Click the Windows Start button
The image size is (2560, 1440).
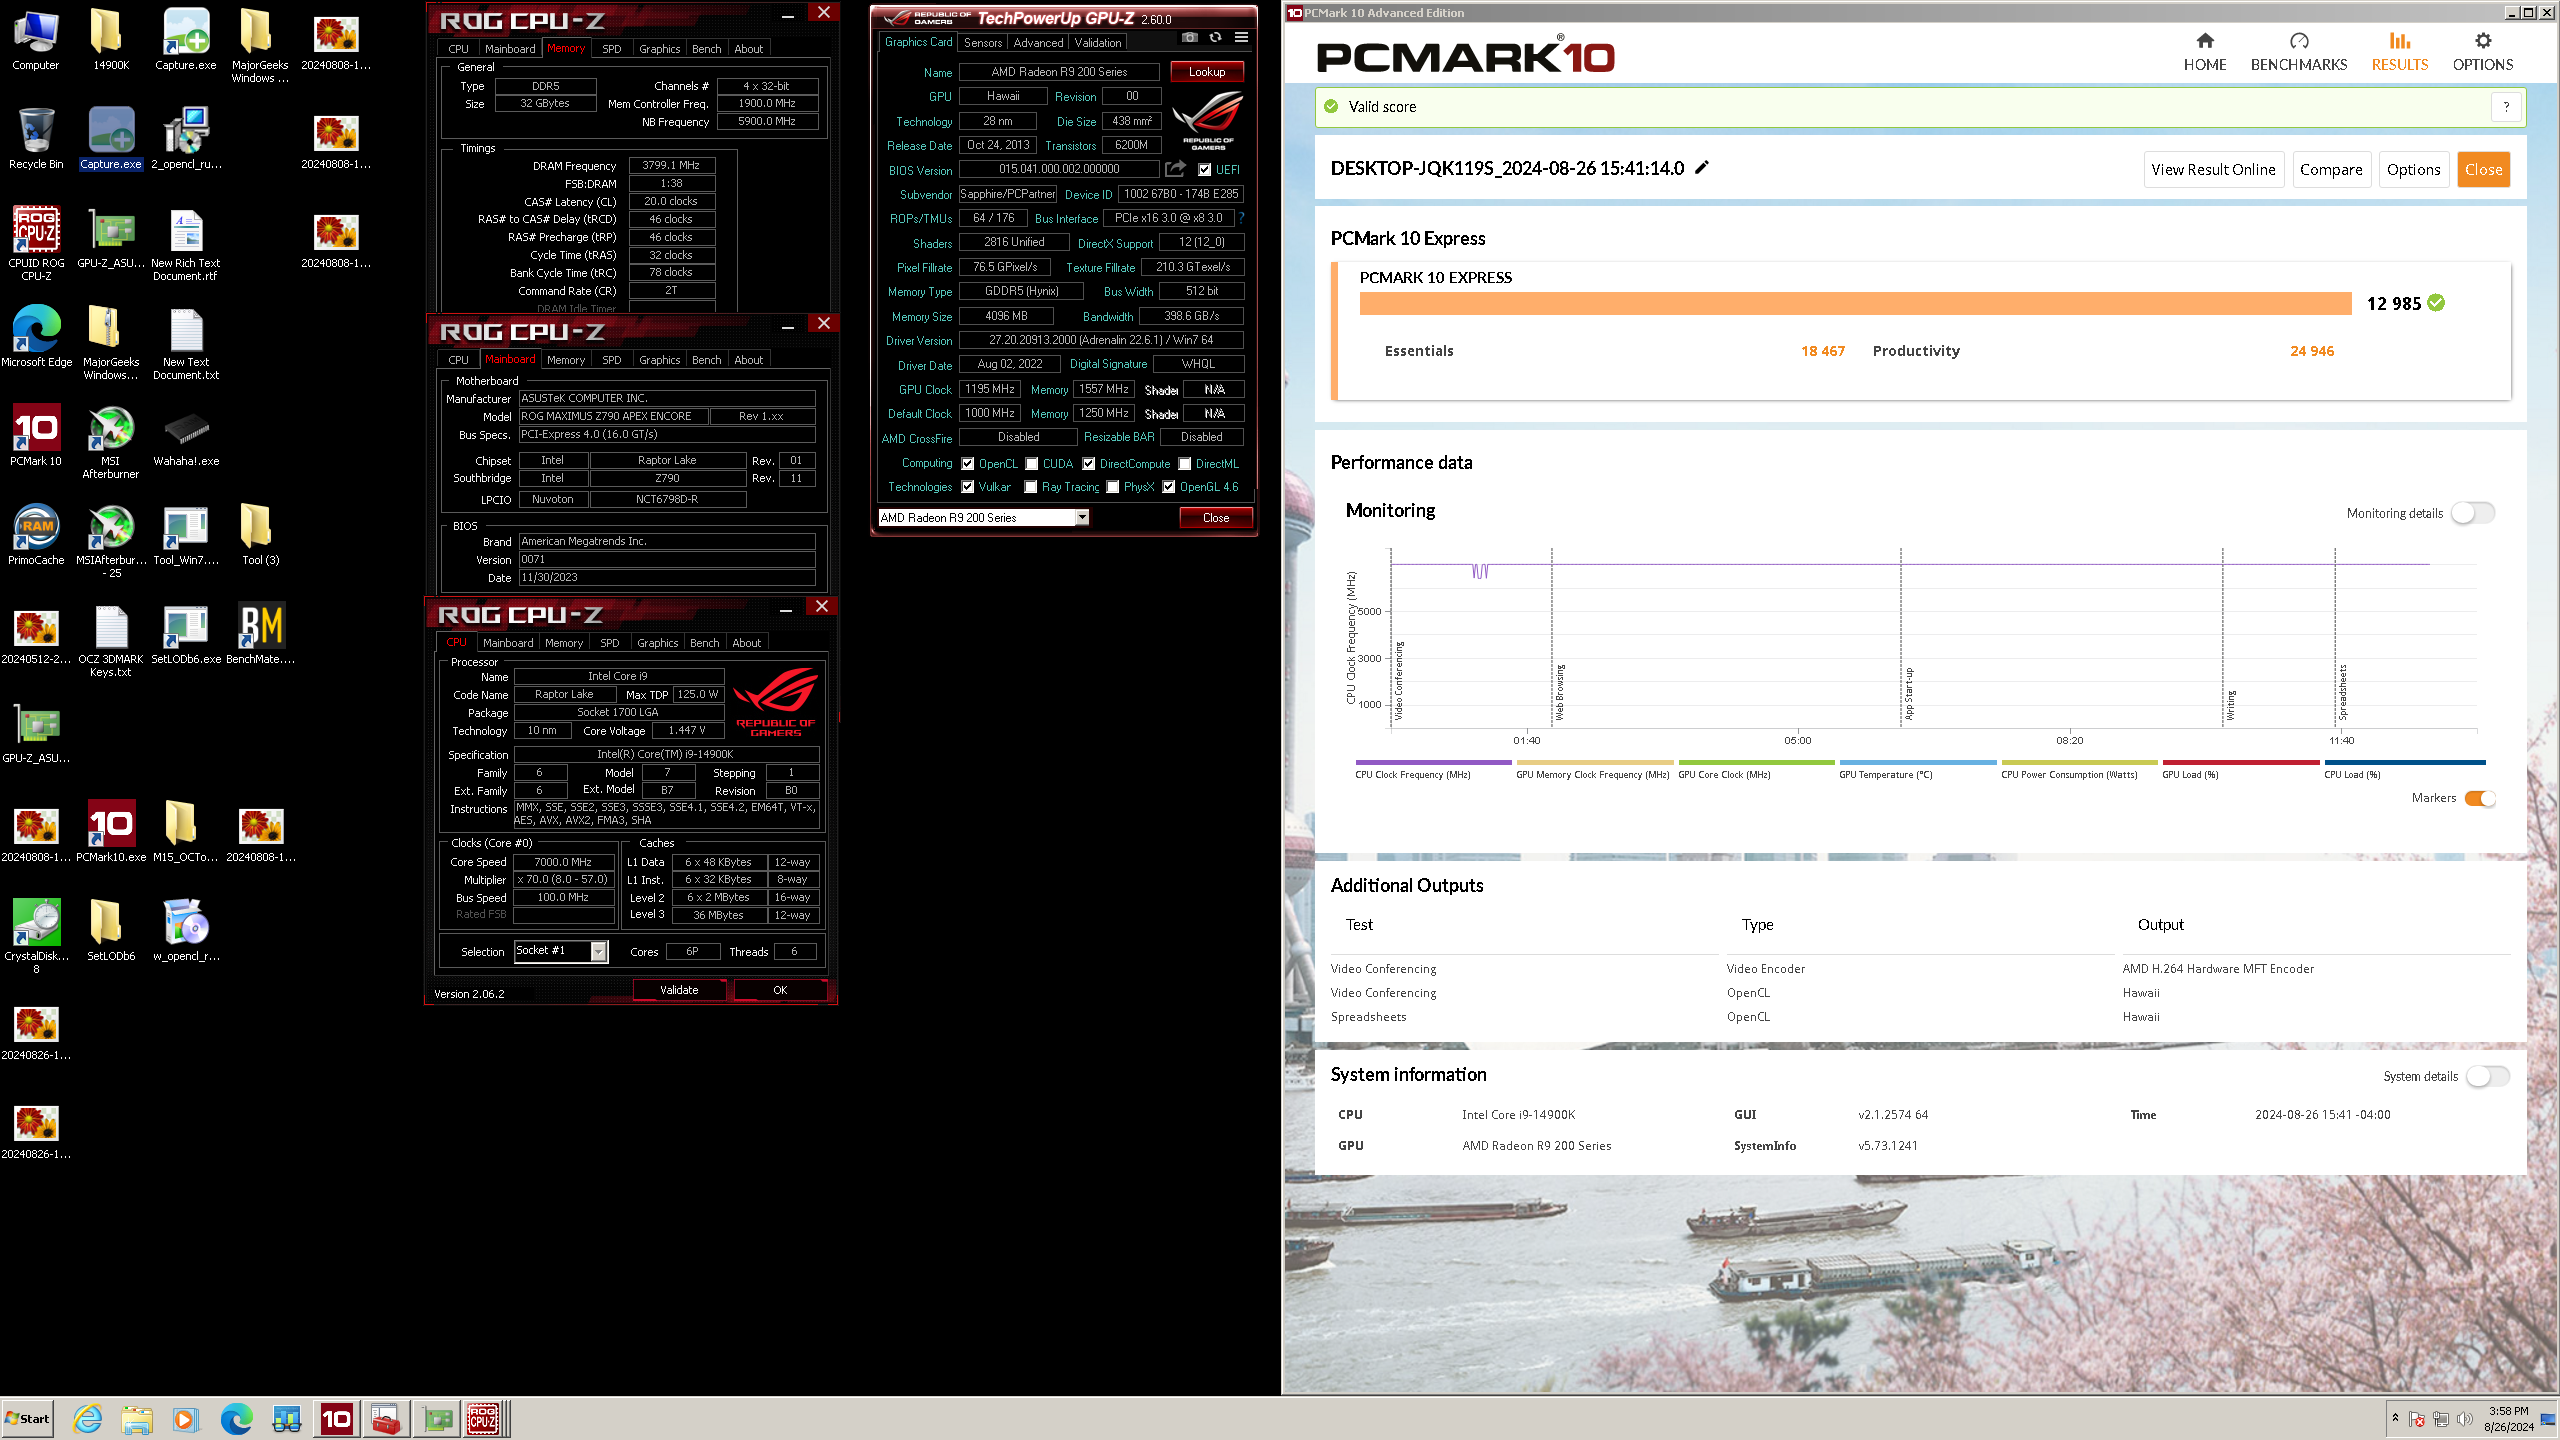click(27, 1418)
